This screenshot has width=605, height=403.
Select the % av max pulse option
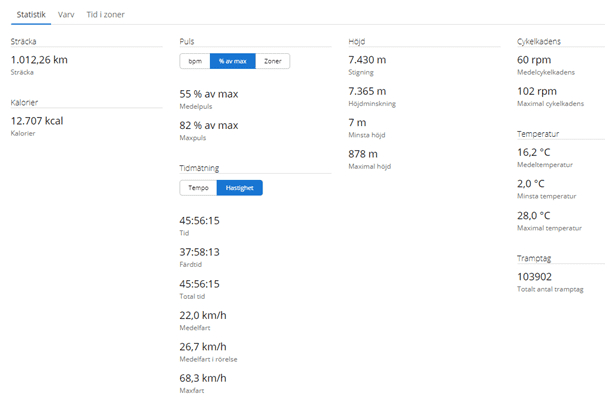pyautogui.click(x=233, y=61)
